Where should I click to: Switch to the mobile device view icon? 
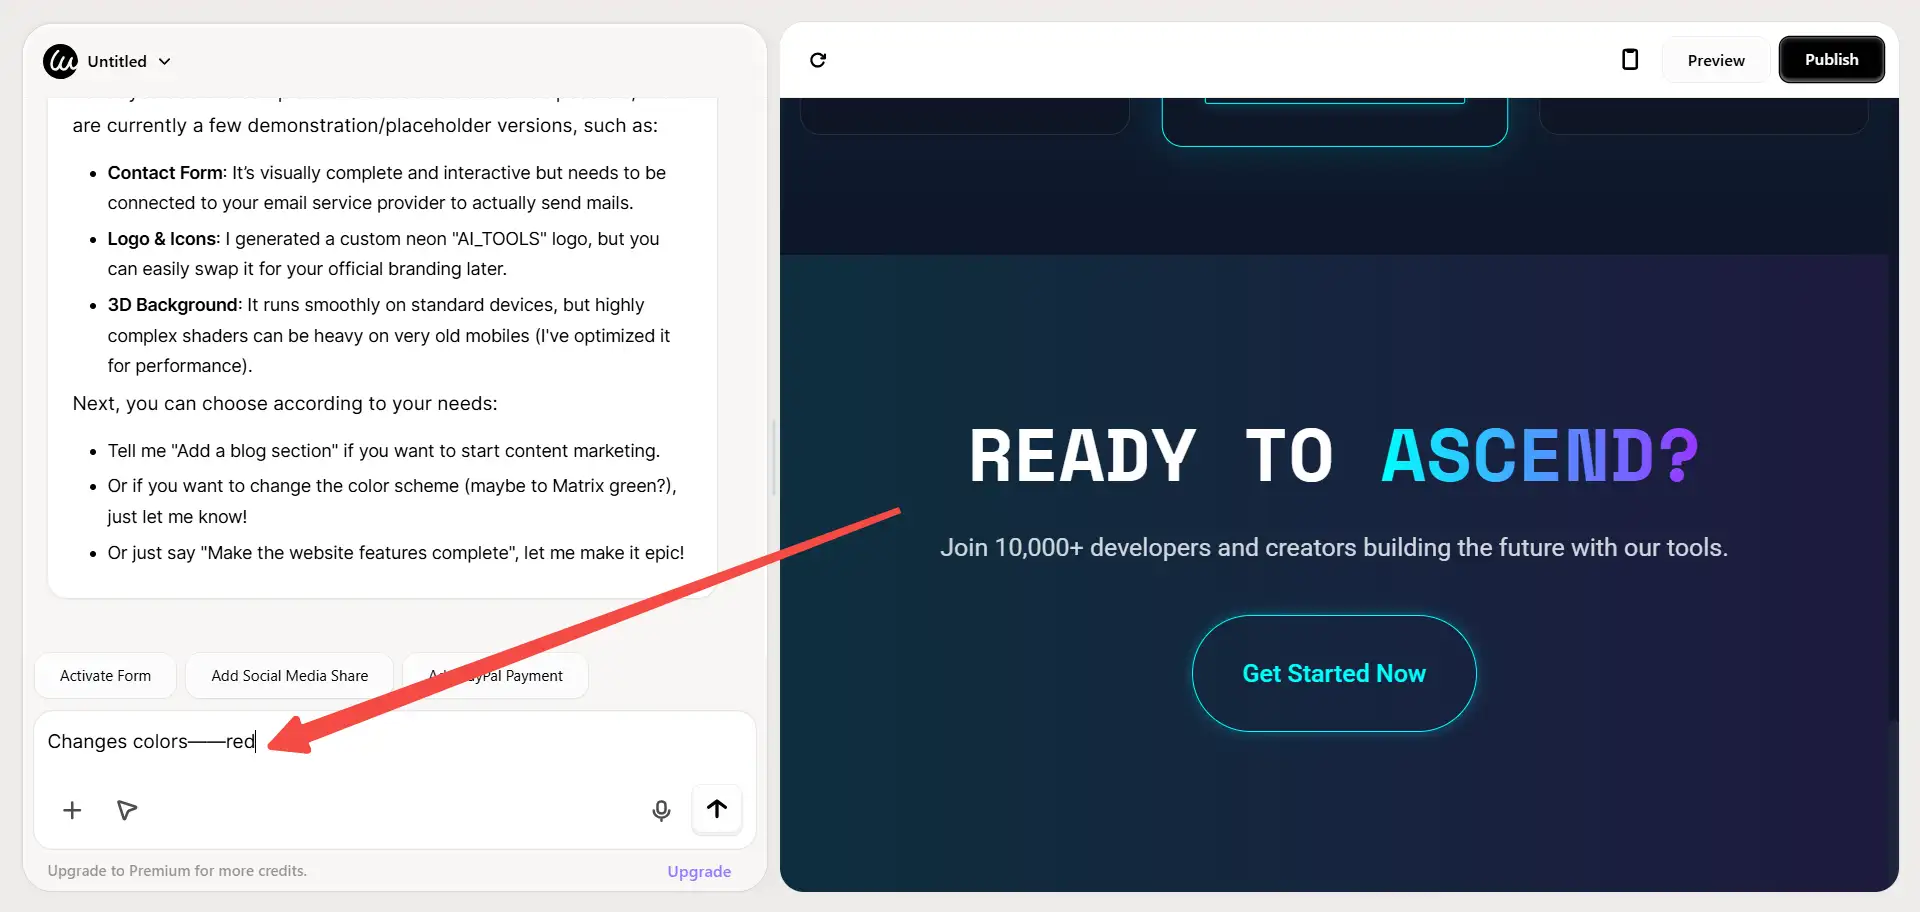[1630, 60]
